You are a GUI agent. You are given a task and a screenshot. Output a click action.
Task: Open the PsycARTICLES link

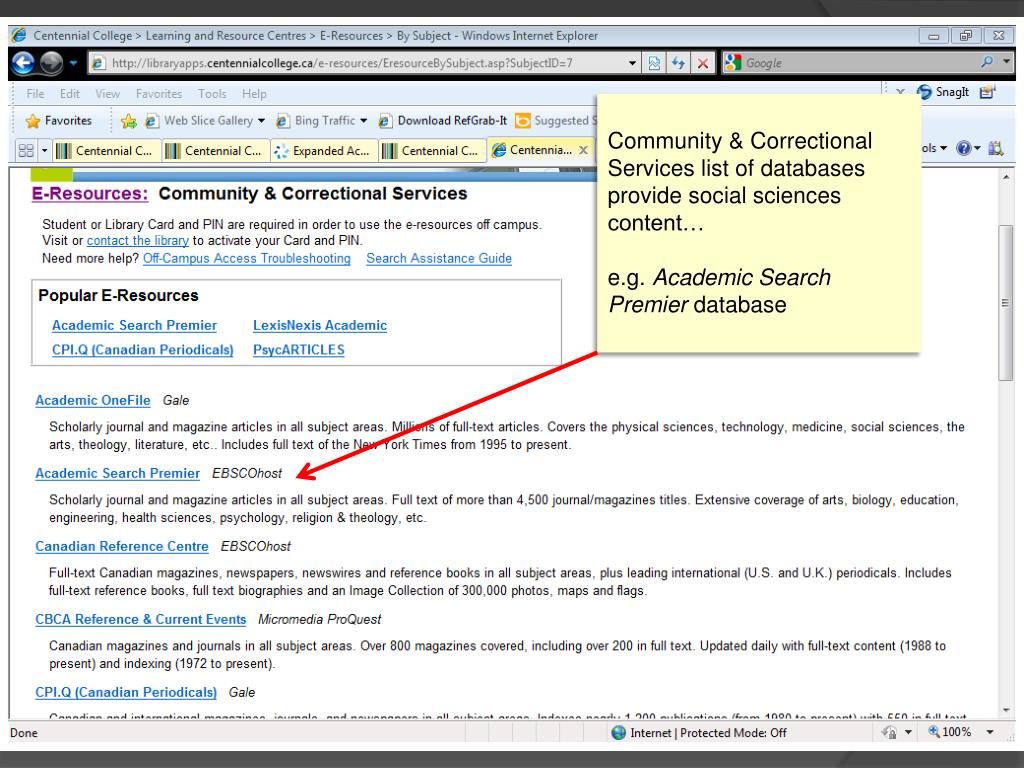[299, 350]
